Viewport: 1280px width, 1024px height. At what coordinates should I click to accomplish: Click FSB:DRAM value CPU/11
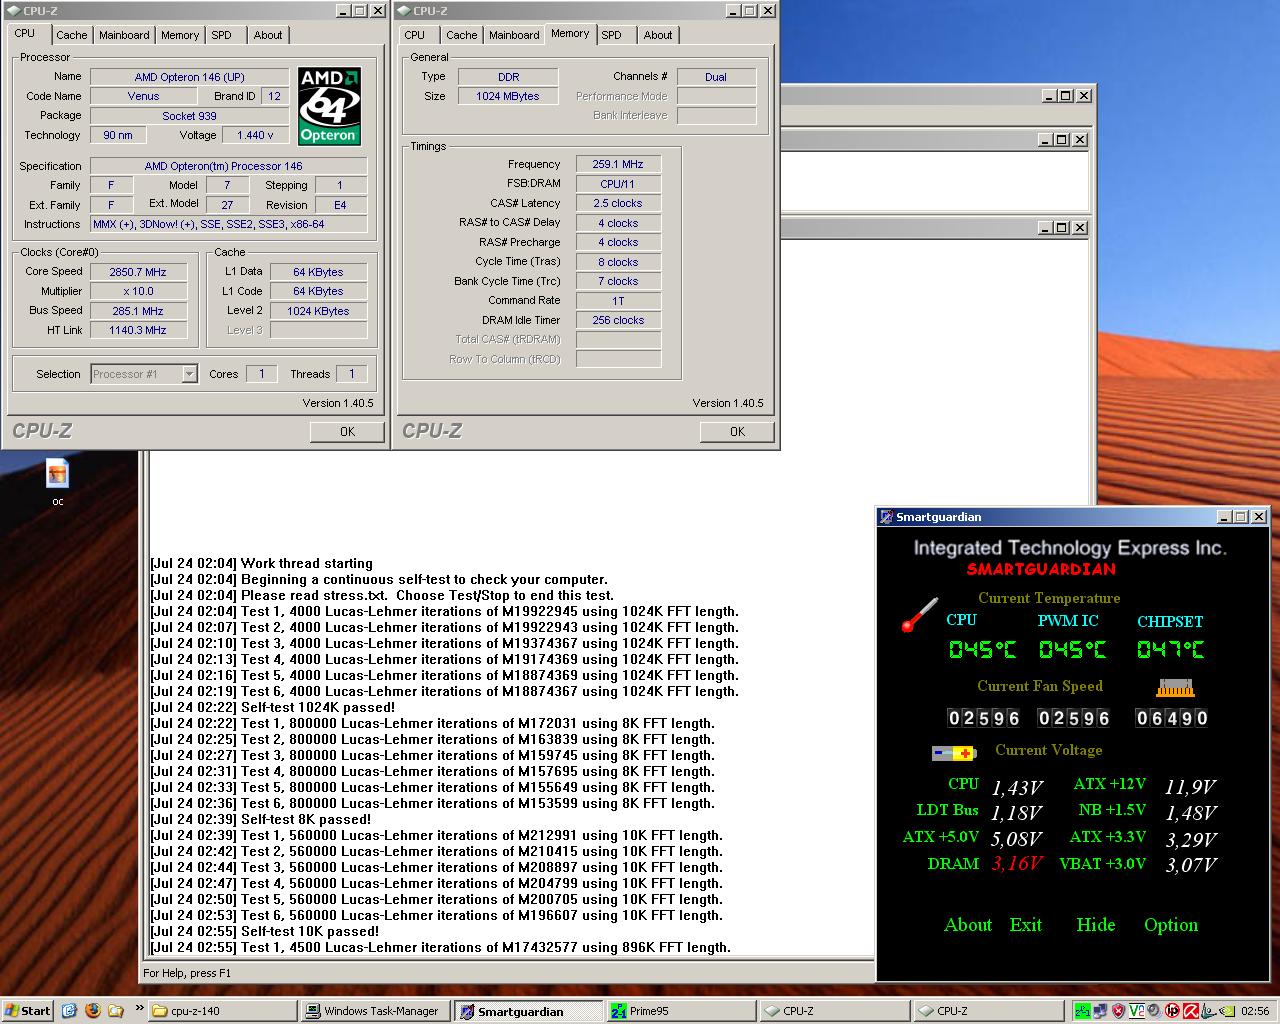pyautogui.click(x=618, y=184)
